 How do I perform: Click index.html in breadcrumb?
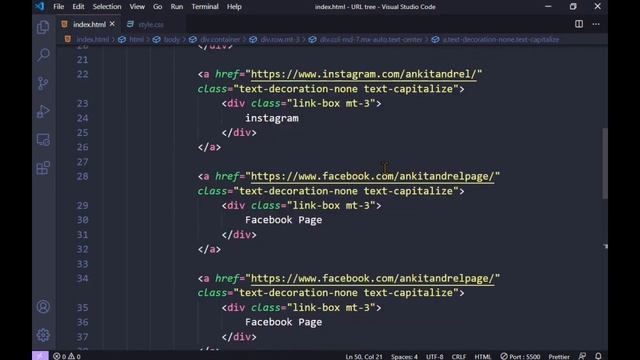pos(92,40)
